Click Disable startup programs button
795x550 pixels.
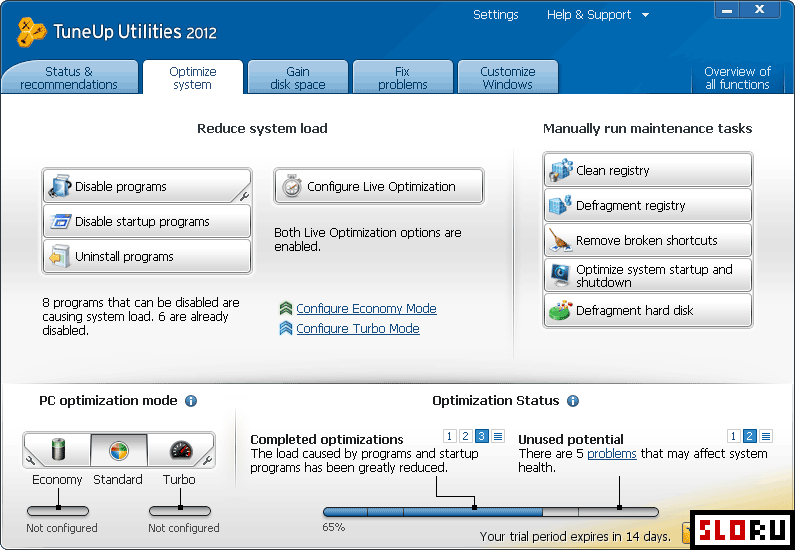pyautogui.click(x=147, y=222)
